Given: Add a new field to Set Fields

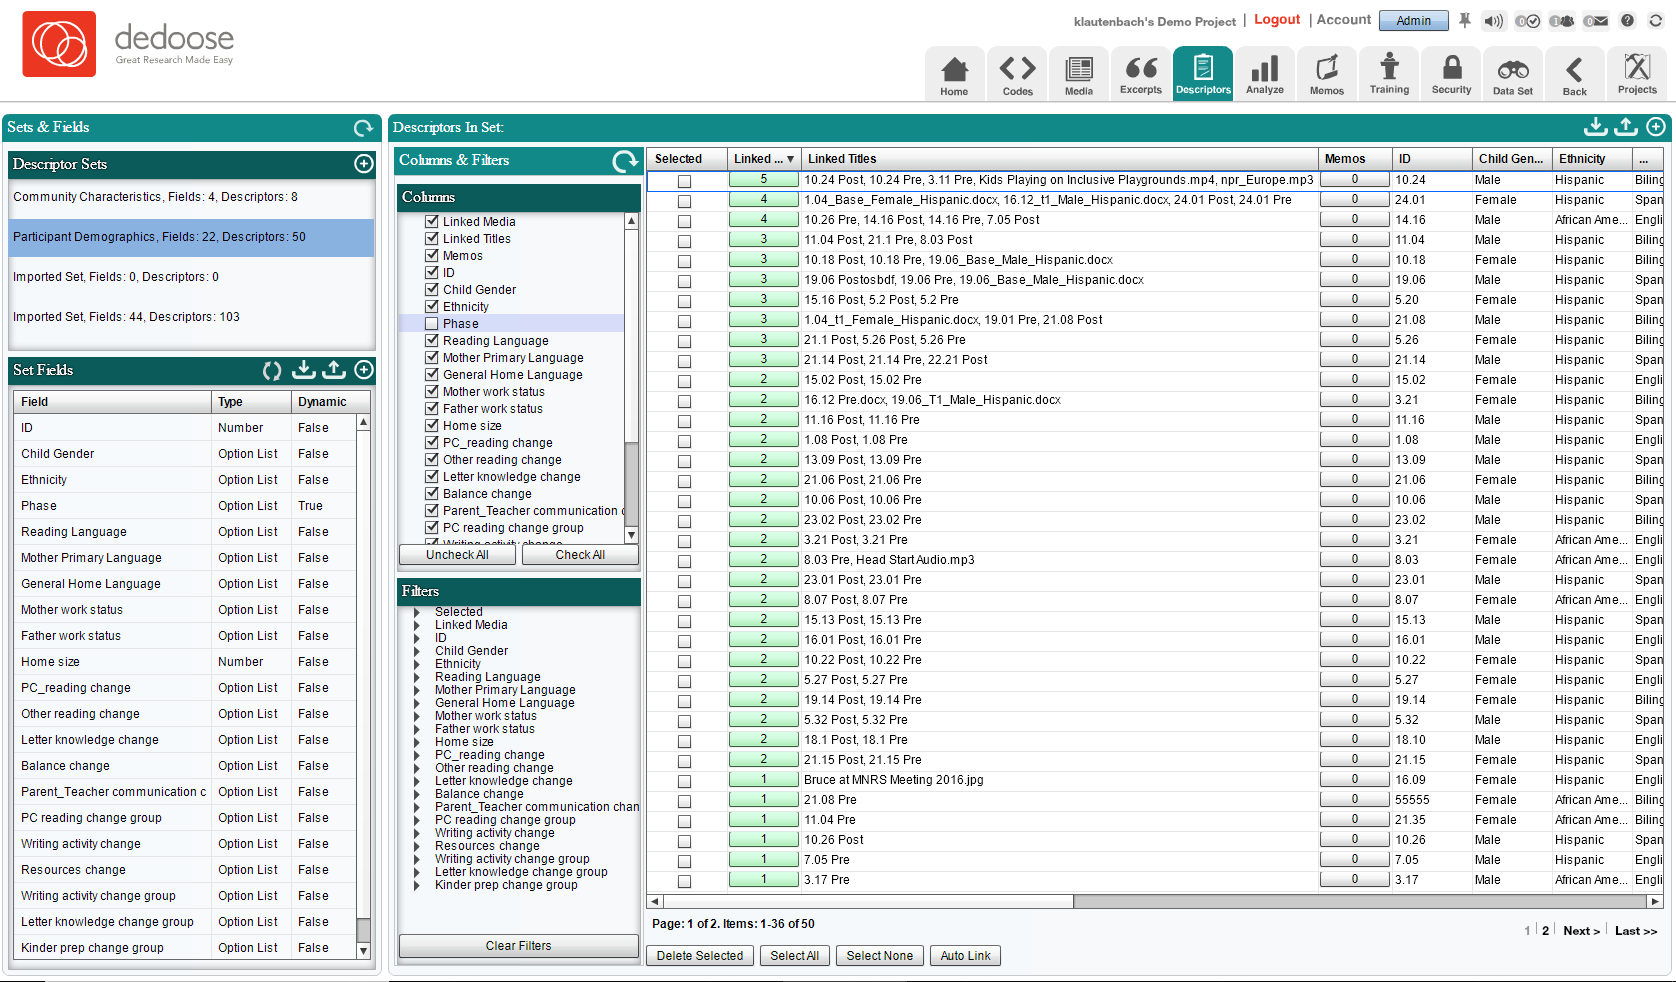Looking at the screenshot, I should tap(364, 370).
